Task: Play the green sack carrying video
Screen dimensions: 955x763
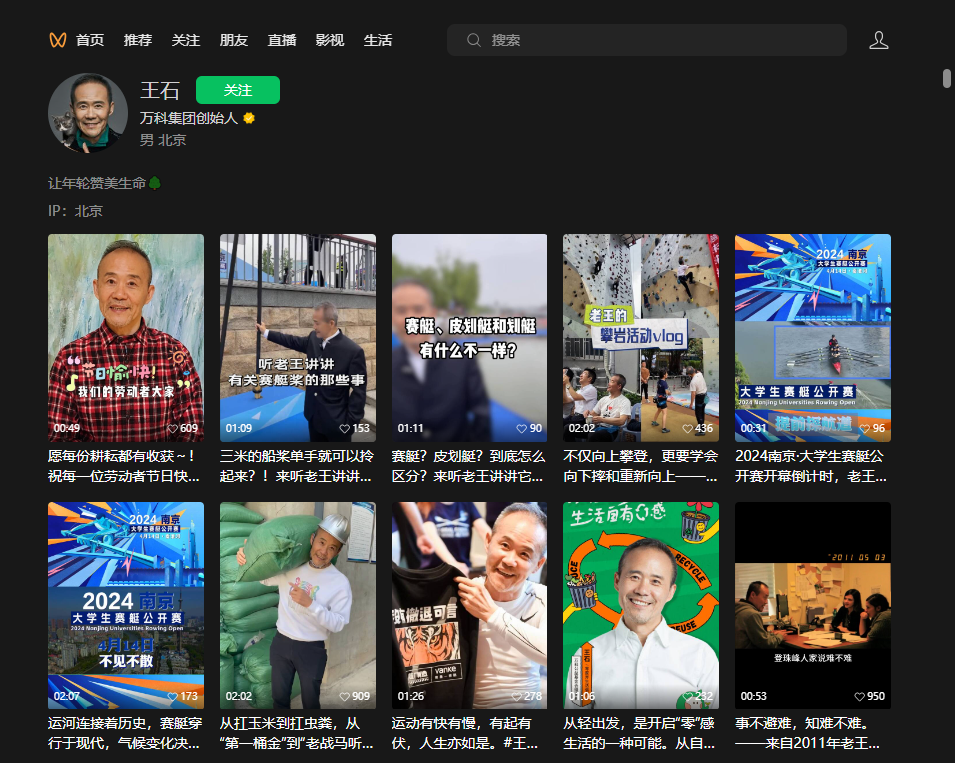Action: (298, 605)
